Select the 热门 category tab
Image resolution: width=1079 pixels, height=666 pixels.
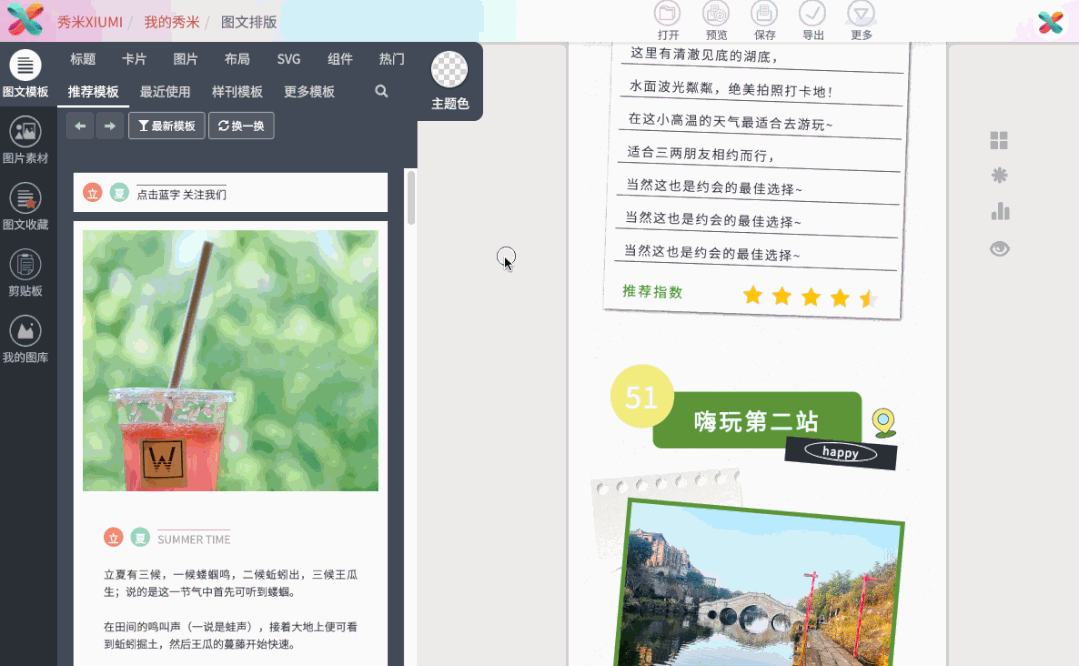tap(392, 59)
